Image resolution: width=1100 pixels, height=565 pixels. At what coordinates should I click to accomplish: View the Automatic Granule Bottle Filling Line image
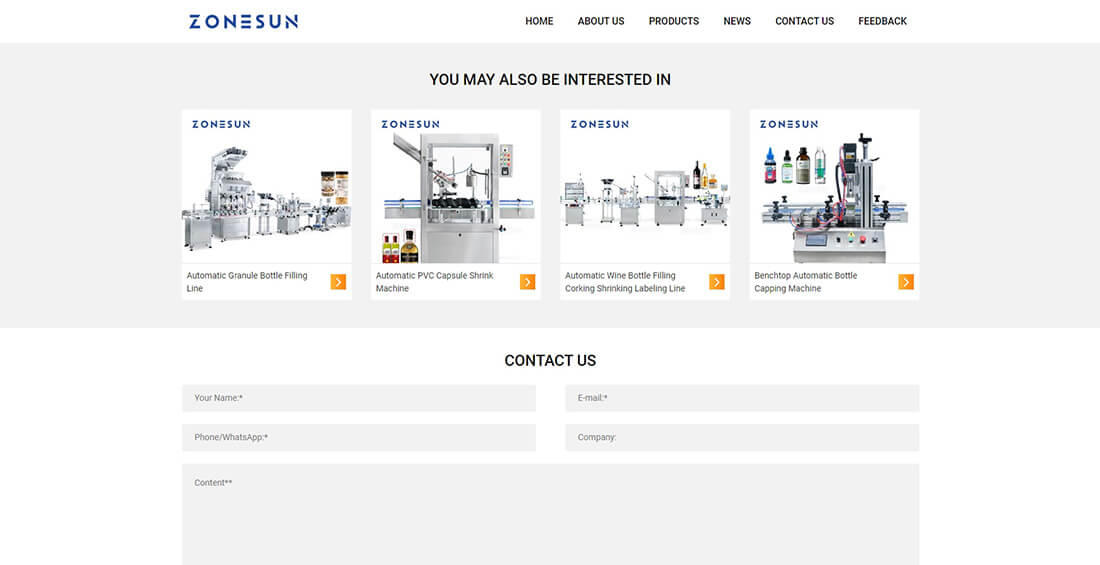point(267,186)
